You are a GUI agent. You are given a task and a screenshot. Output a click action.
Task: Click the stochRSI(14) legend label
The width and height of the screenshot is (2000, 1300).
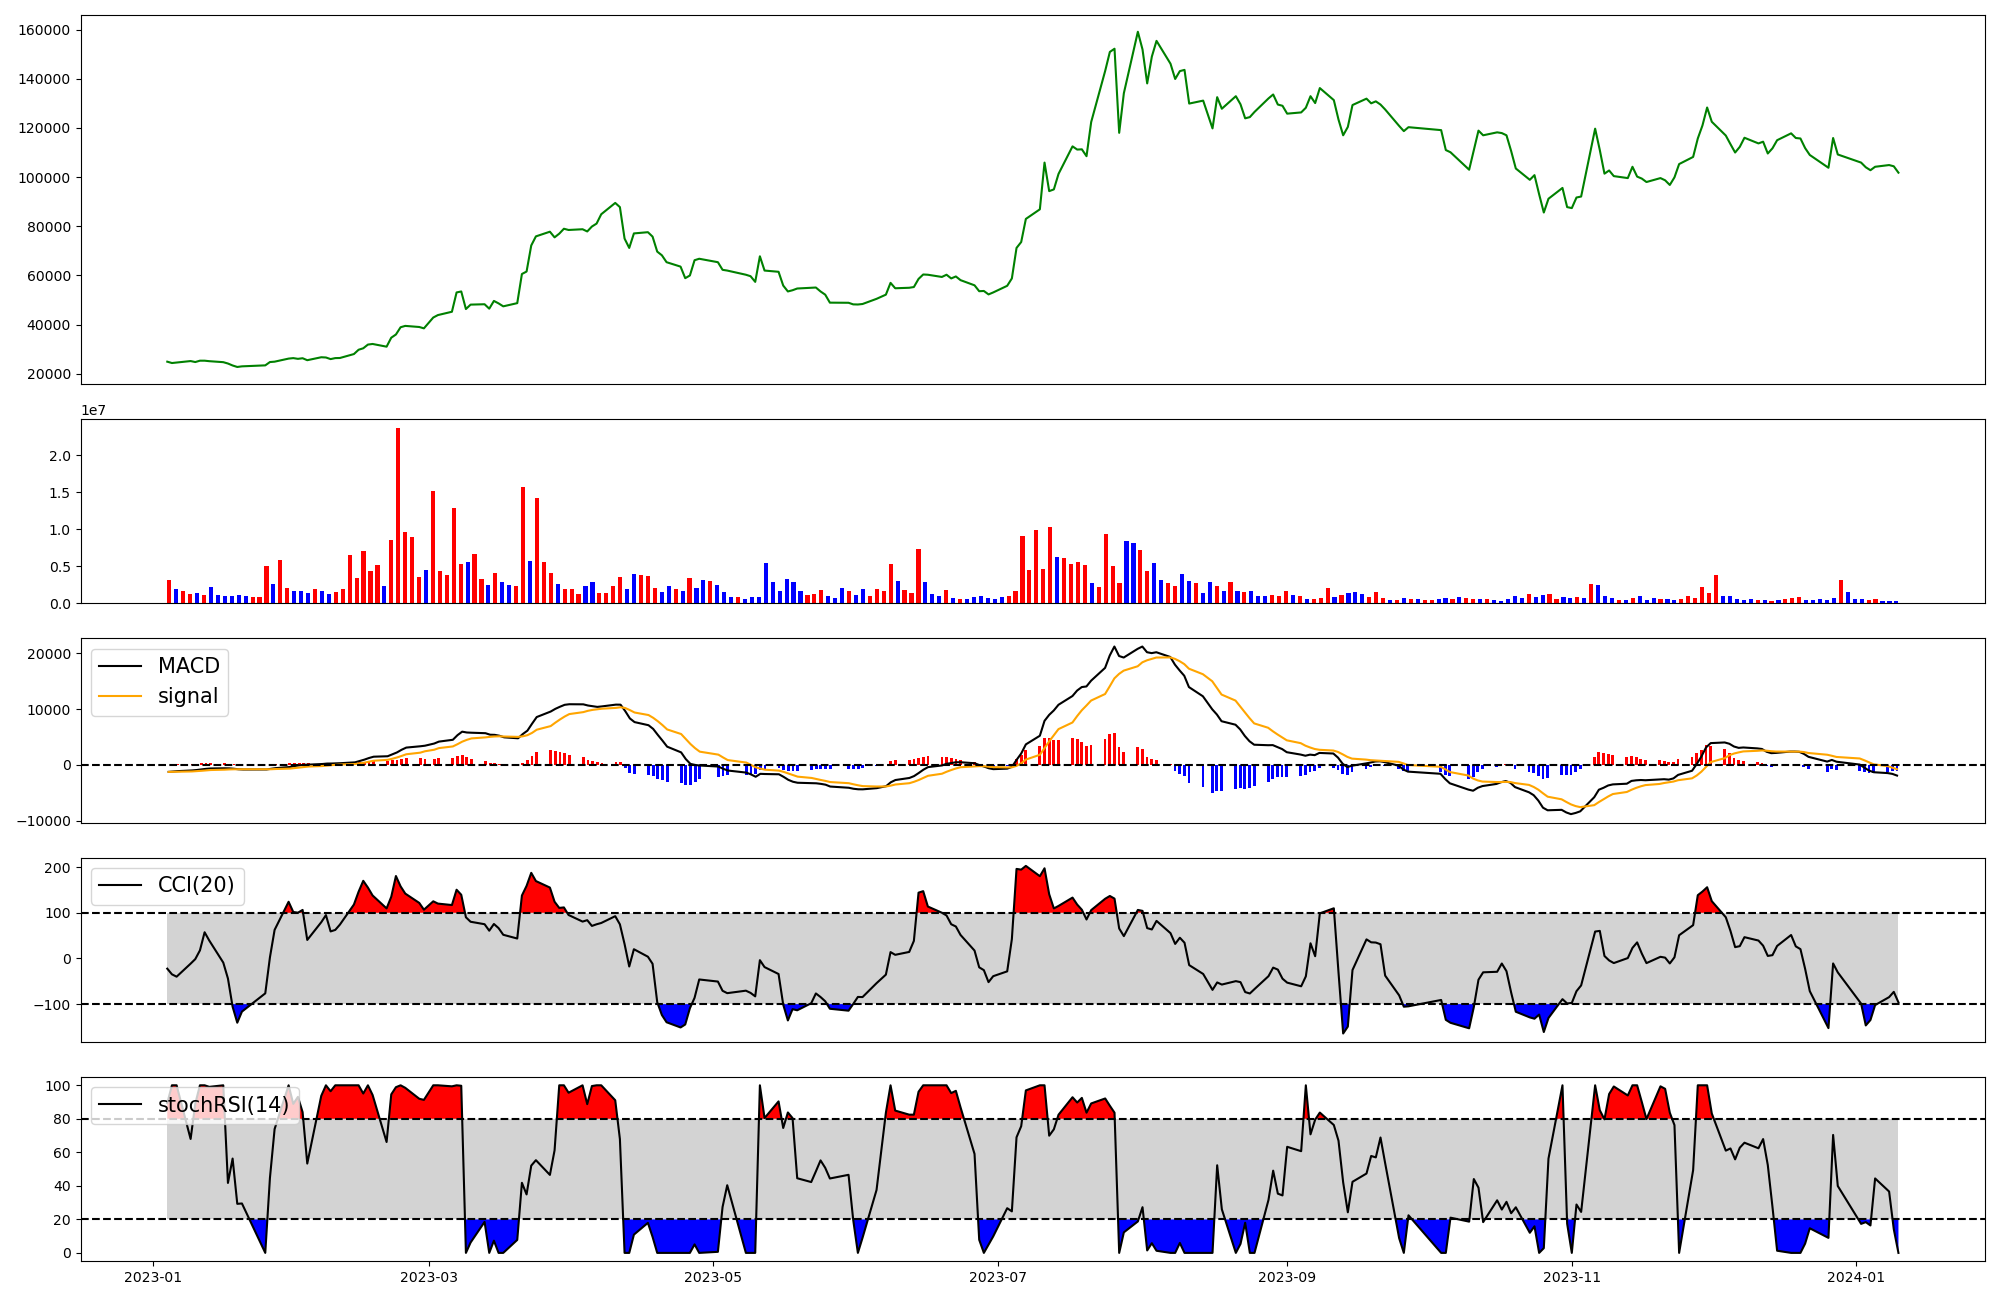pos(223,1105)
